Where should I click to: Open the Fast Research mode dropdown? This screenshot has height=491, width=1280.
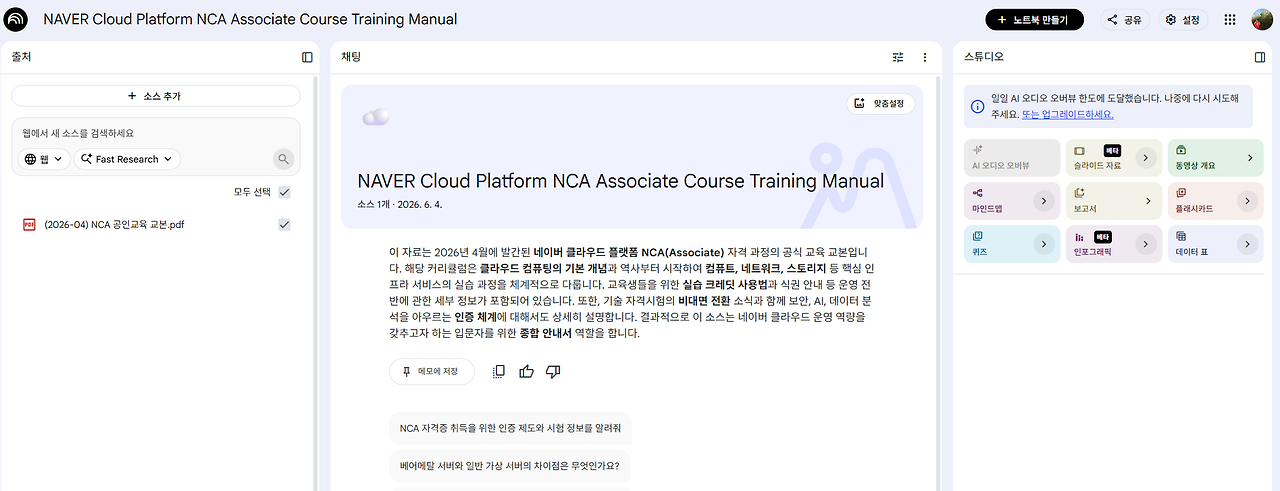pyautogui.click(x=127, y=159)
